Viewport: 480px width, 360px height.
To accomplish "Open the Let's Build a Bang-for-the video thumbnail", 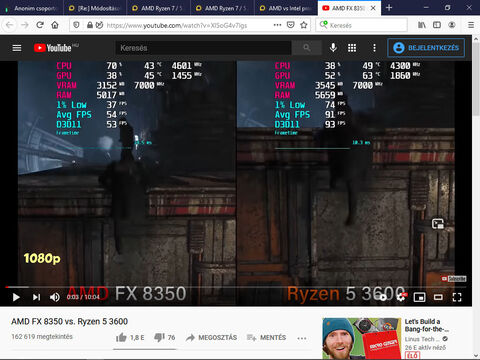I will tap(362, 338).
